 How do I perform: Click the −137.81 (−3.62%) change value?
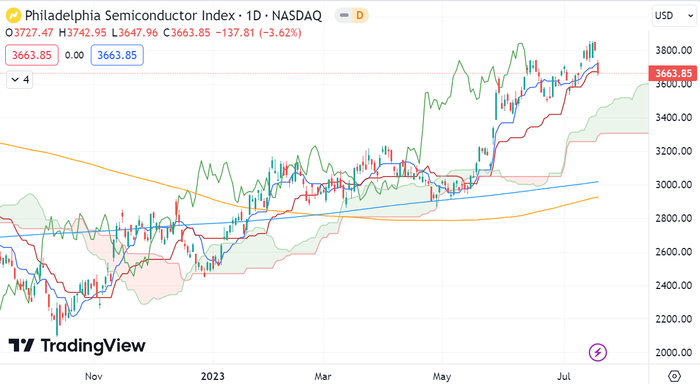point(258,33)
